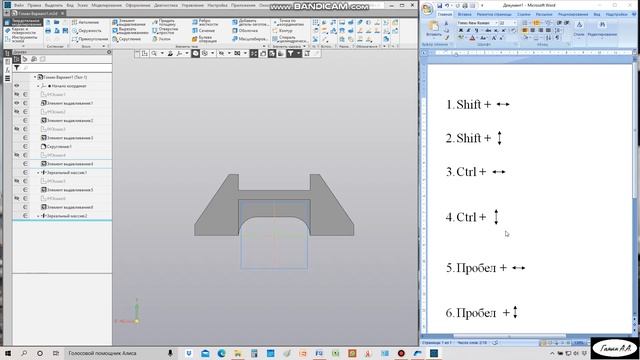The image size is (640, 360).
Task: Toggle the eye icon for Эскиз:2
Action: point(17,111)
